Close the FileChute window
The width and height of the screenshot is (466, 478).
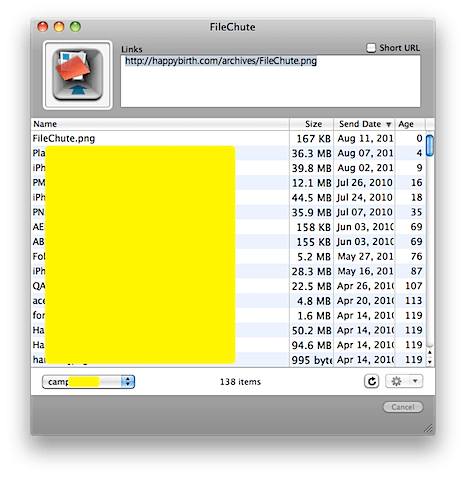point(43,27)
